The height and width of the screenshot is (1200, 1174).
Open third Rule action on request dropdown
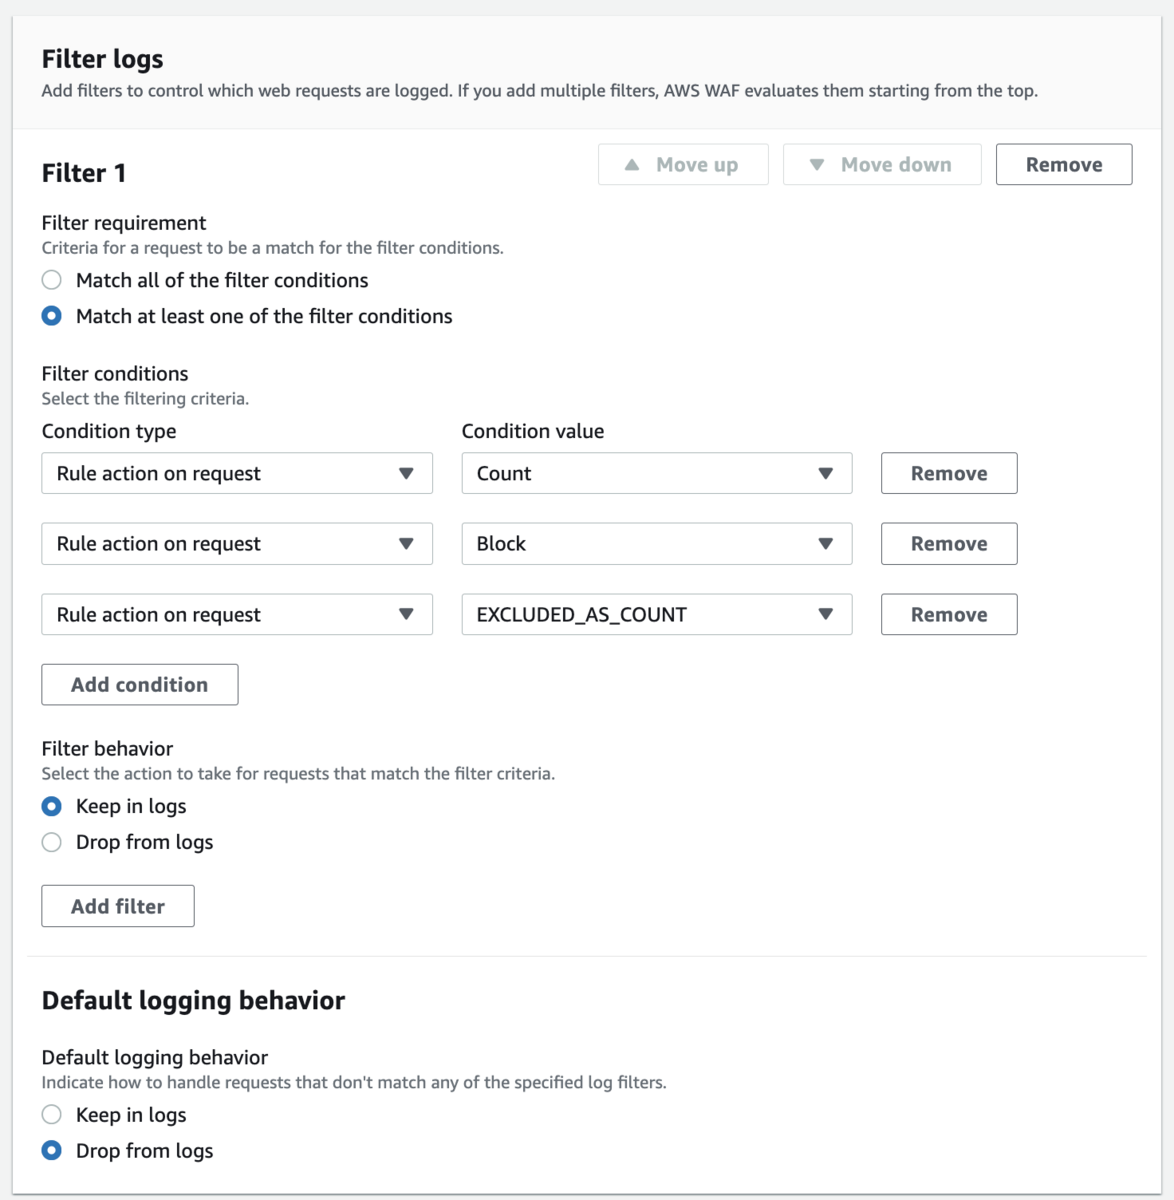236,615
